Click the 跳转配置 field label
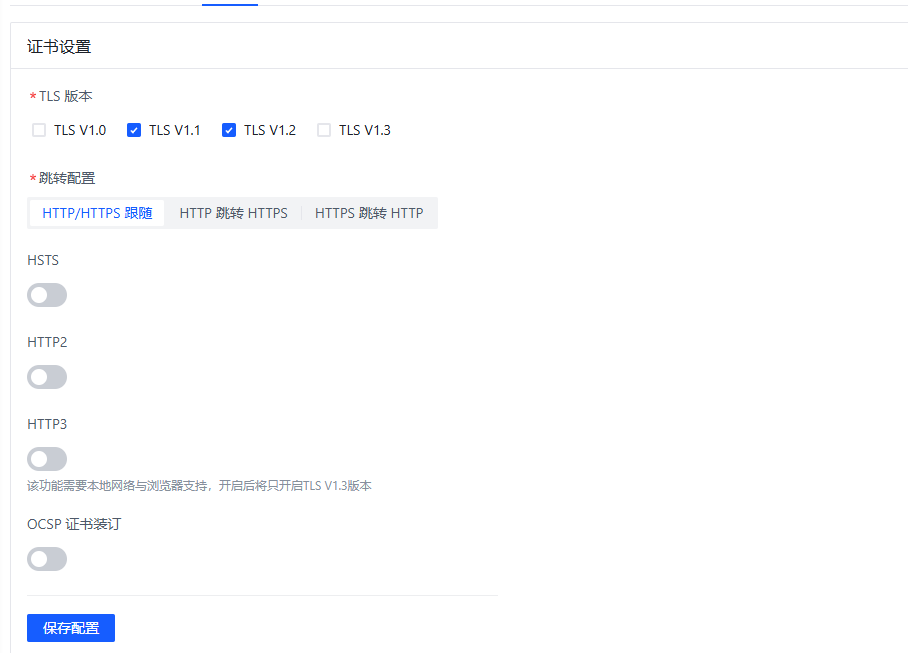The image size is (908, 653). click(67, 179)
